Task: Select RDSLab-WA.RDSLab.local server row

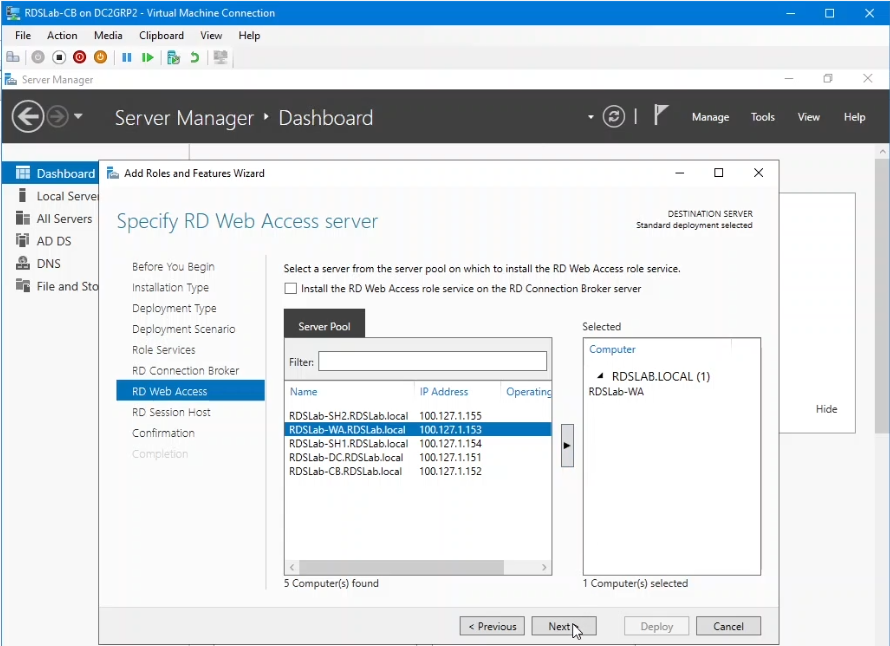Action: tap(418, 430)
